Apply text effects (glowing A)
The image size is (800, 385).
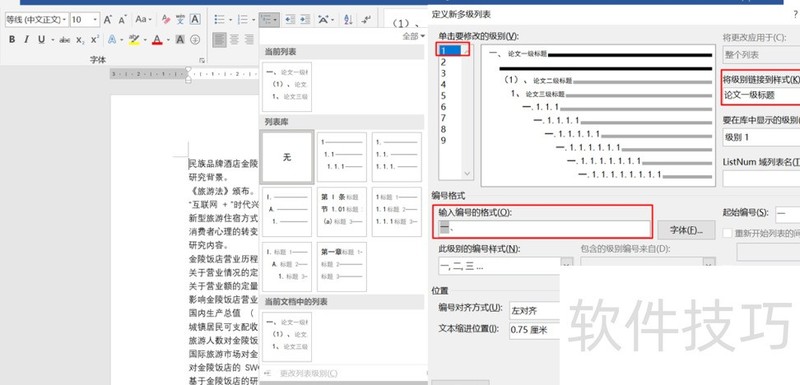(x=111, y=39)
